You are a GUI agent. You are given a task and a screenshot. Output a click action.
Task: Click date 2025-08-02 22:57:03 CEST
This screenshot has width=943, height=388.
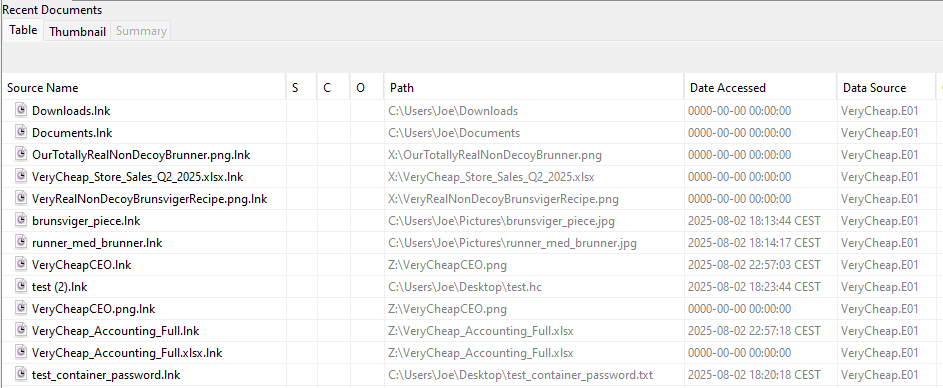pos(754,265)
